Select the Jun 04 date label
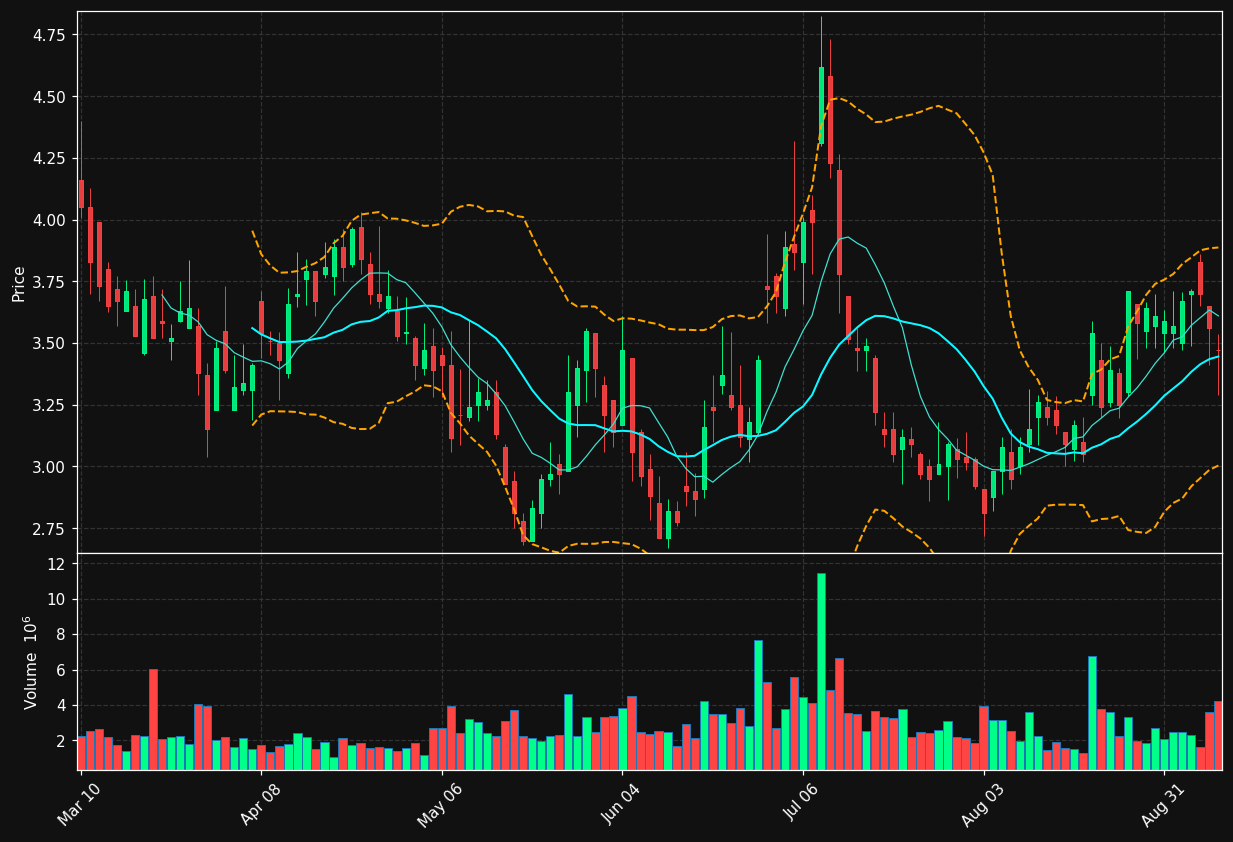Image resolution: width=1233 pixels, height=842 pixels. [621, 804]
